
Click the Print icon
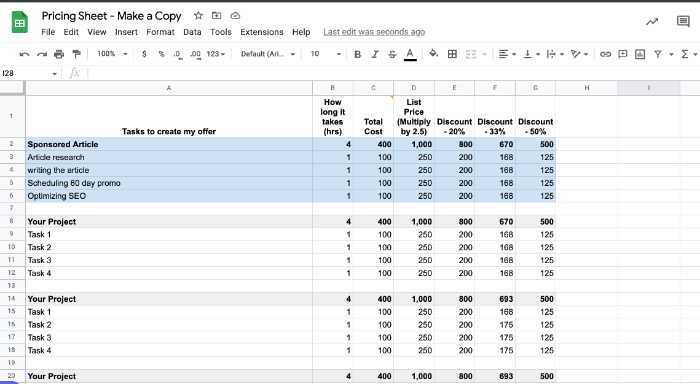59,54
